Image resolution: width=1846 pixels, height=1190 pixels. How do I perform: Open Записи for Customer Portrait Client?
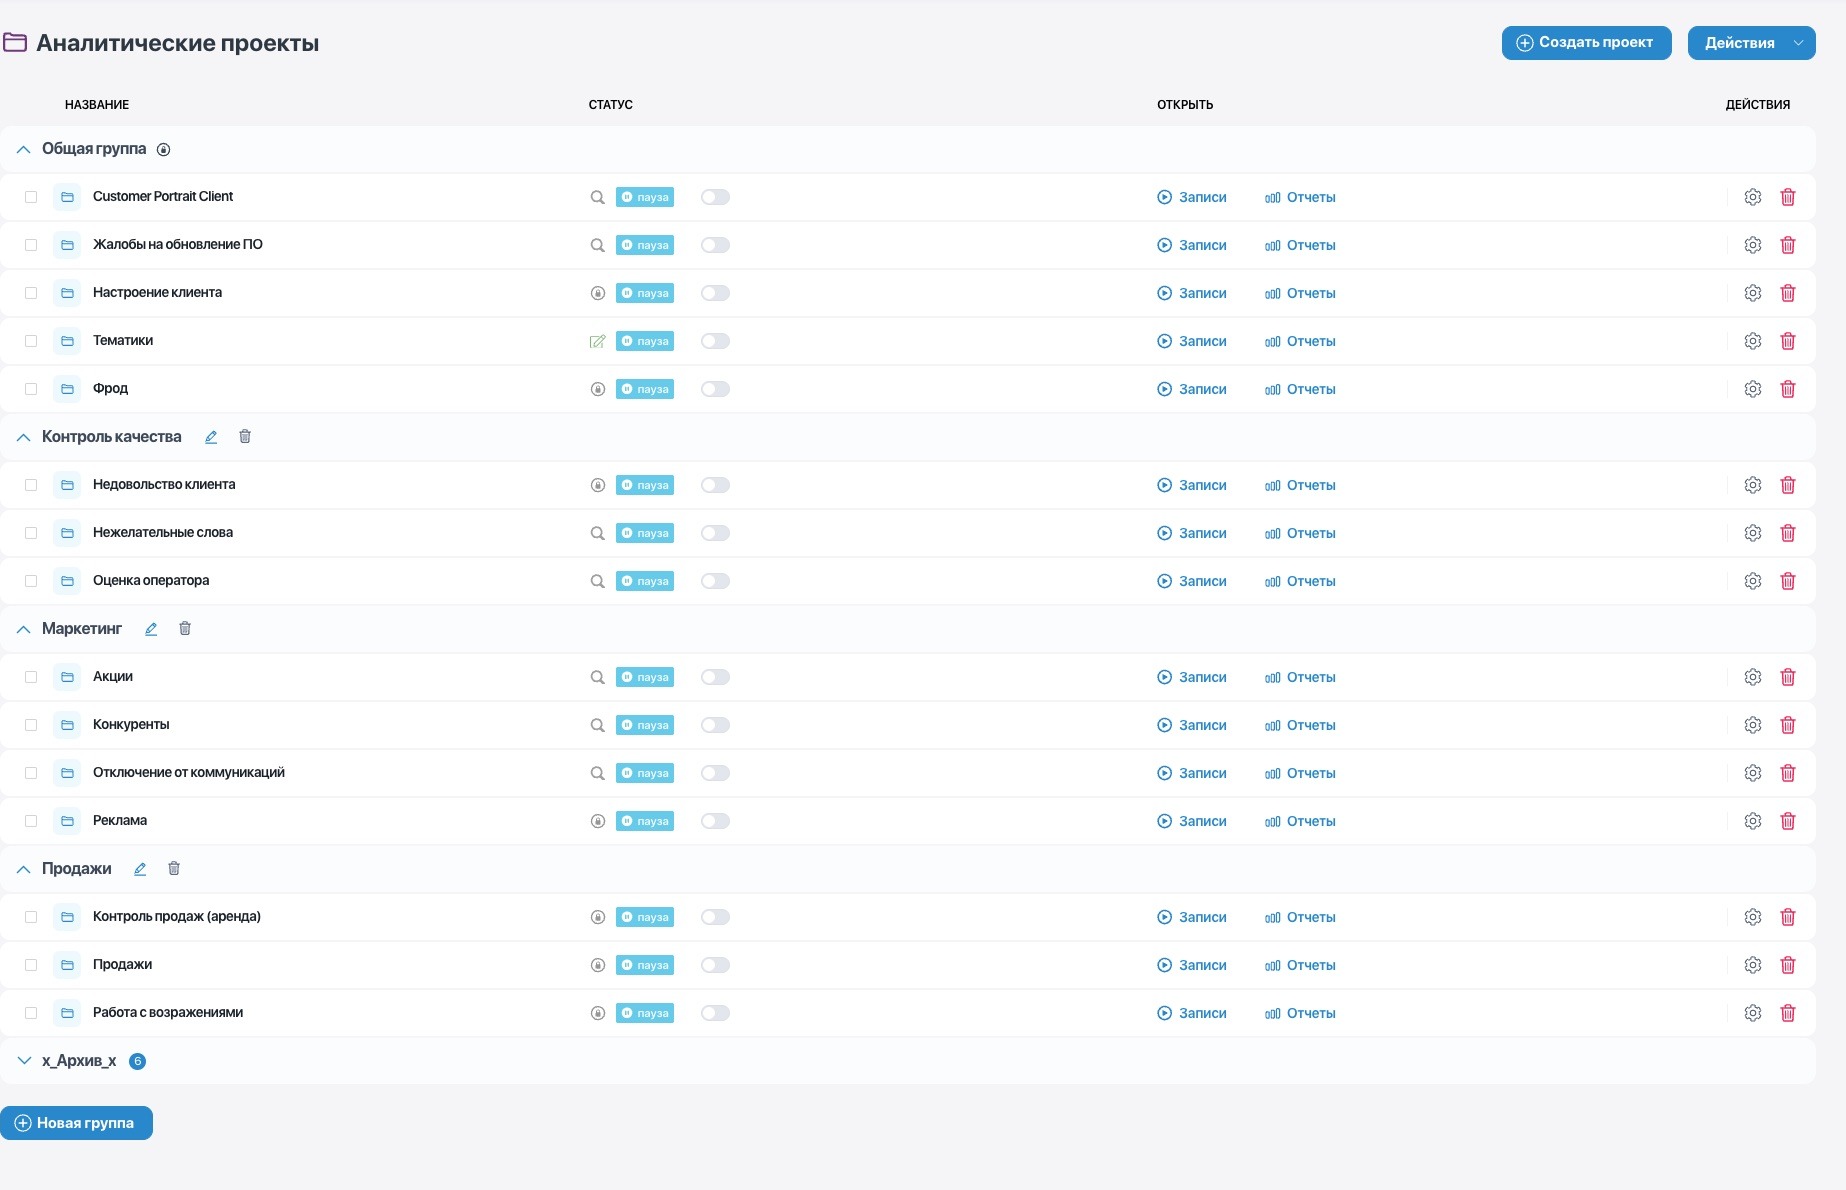click(x=1192, y=197)
